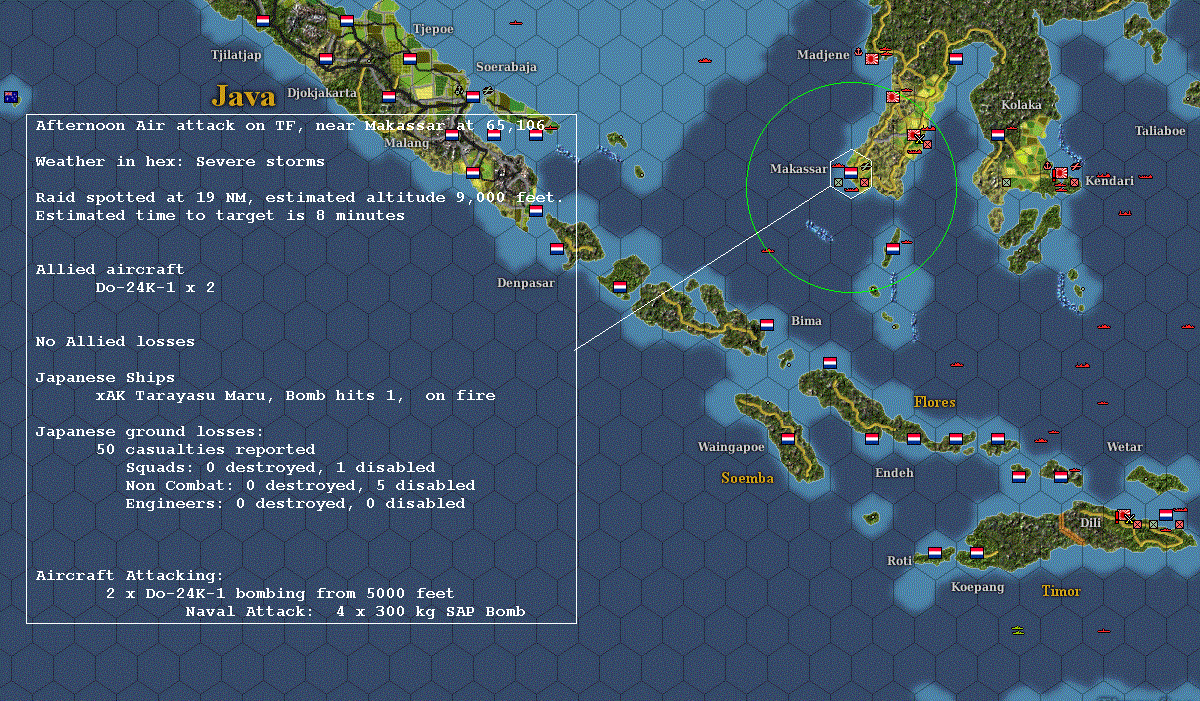The width and height of the screenshot is (1200, 701).
Task: Select the Dutch flag east of Denpasar
Action: (x=620, y=286)
